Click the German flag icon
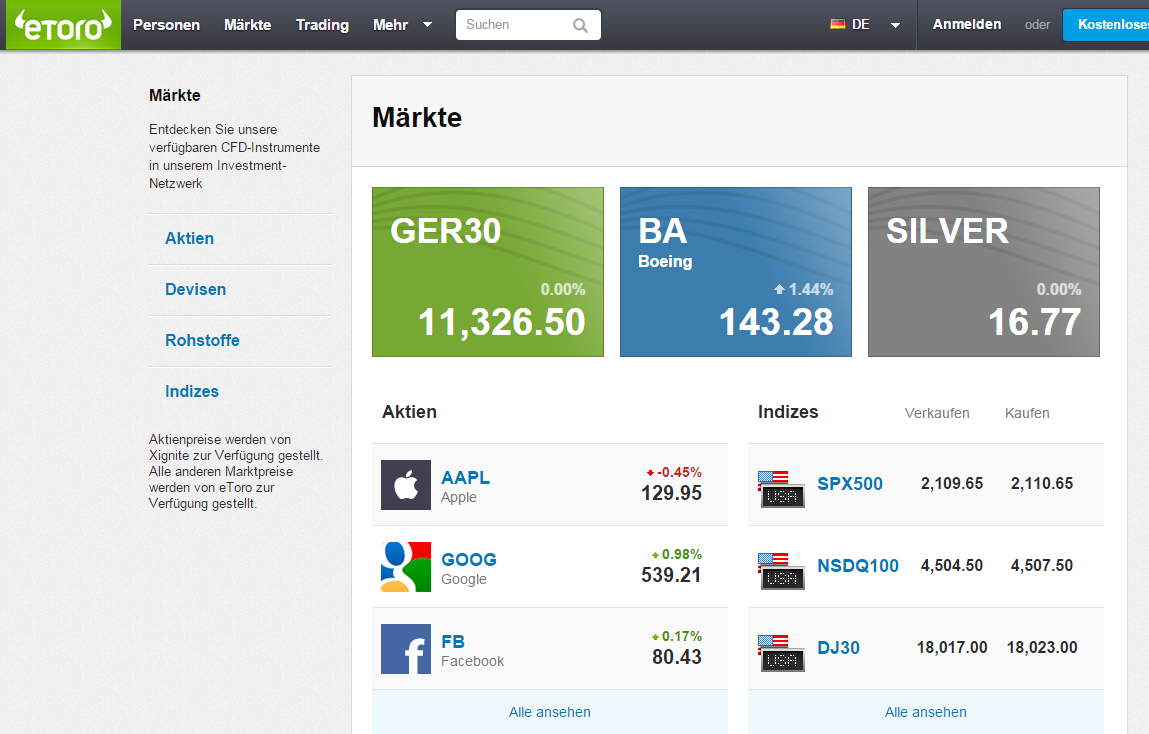This screenshot has height=734, width=1149. tap(838, 24)
